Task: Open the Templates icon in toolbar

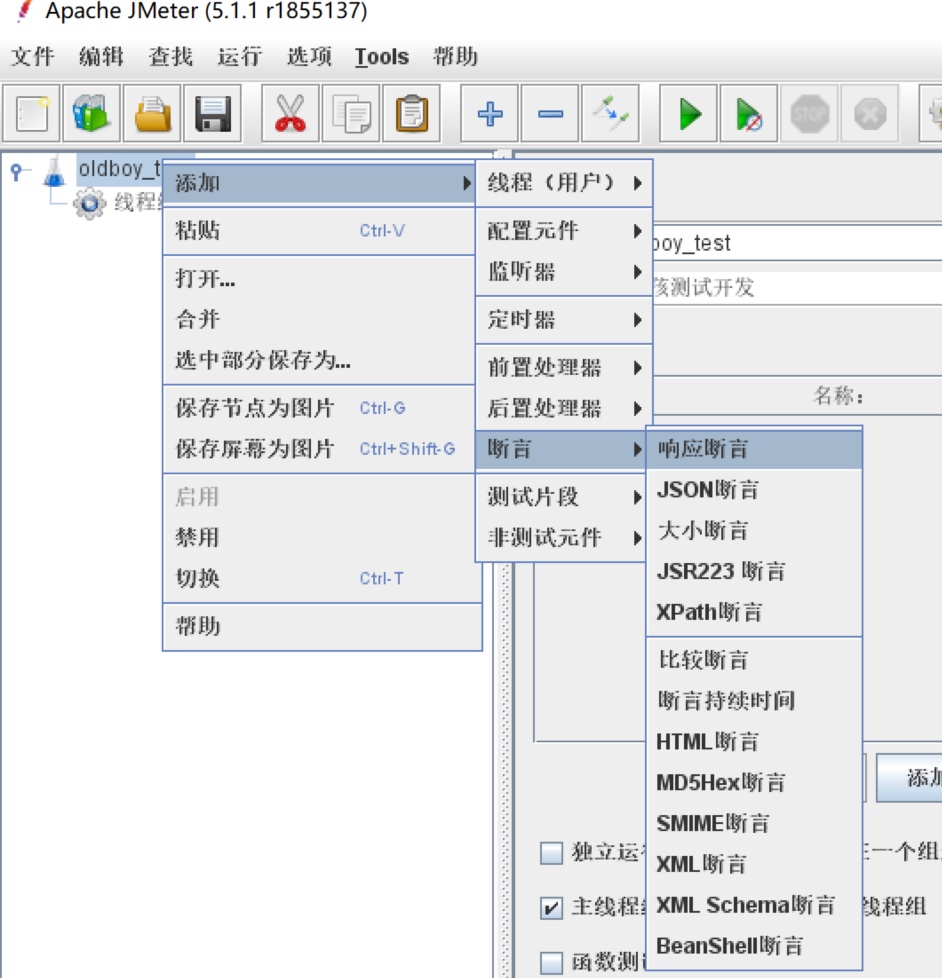Action: coord(92,114)
